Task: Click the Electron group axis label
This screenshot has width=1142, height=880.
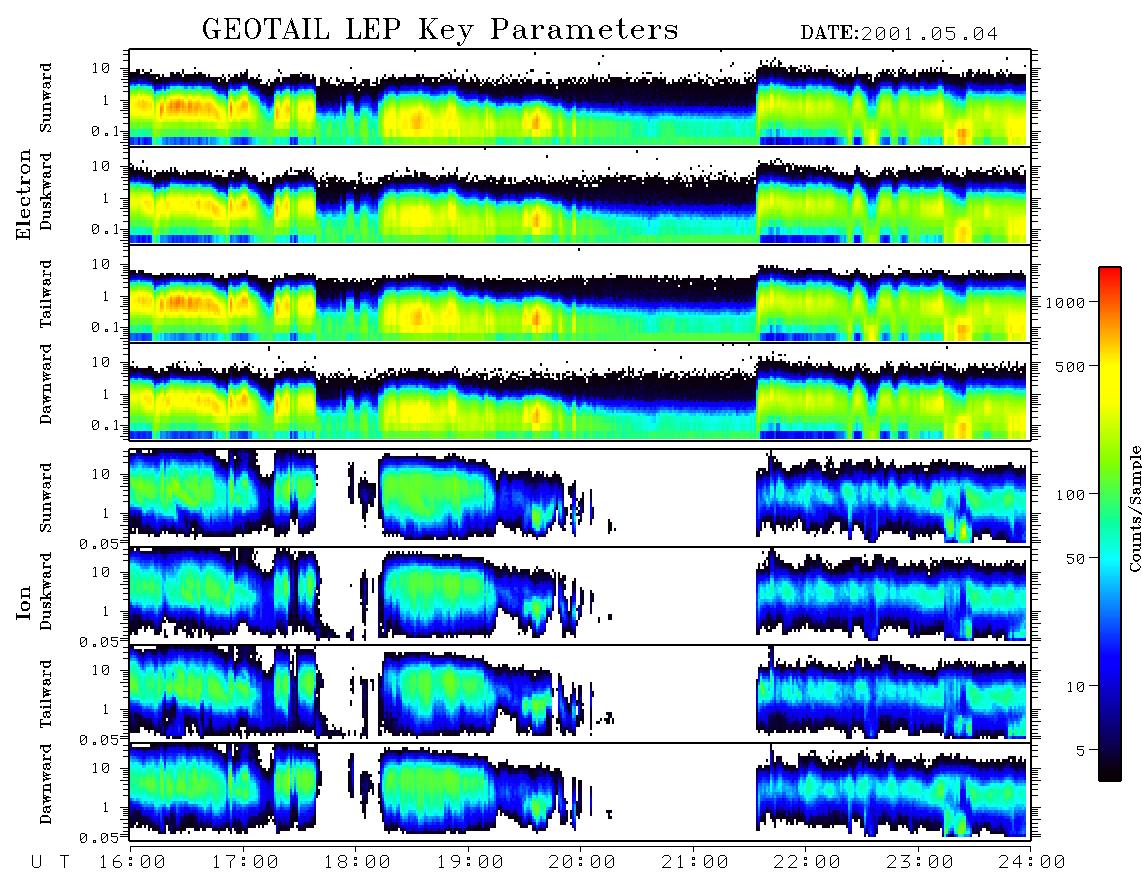Action: point(24,195)
